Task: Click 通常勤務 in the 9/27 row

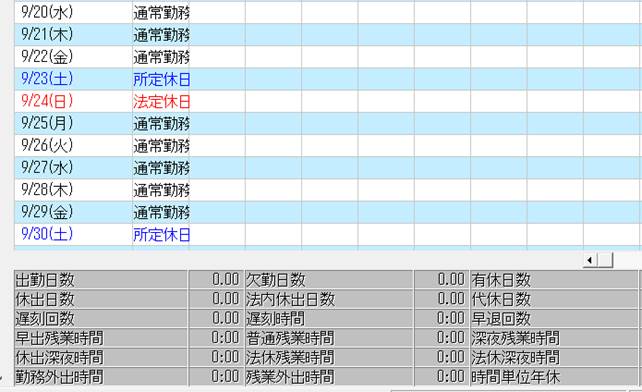Action: tap(161, 168)
